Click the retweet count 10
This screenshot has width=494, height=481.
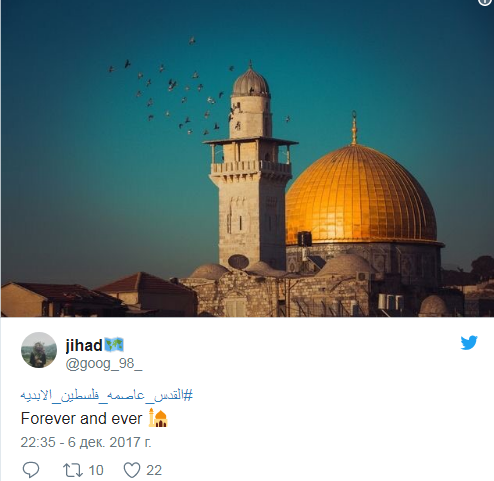[x=96, y=470]
